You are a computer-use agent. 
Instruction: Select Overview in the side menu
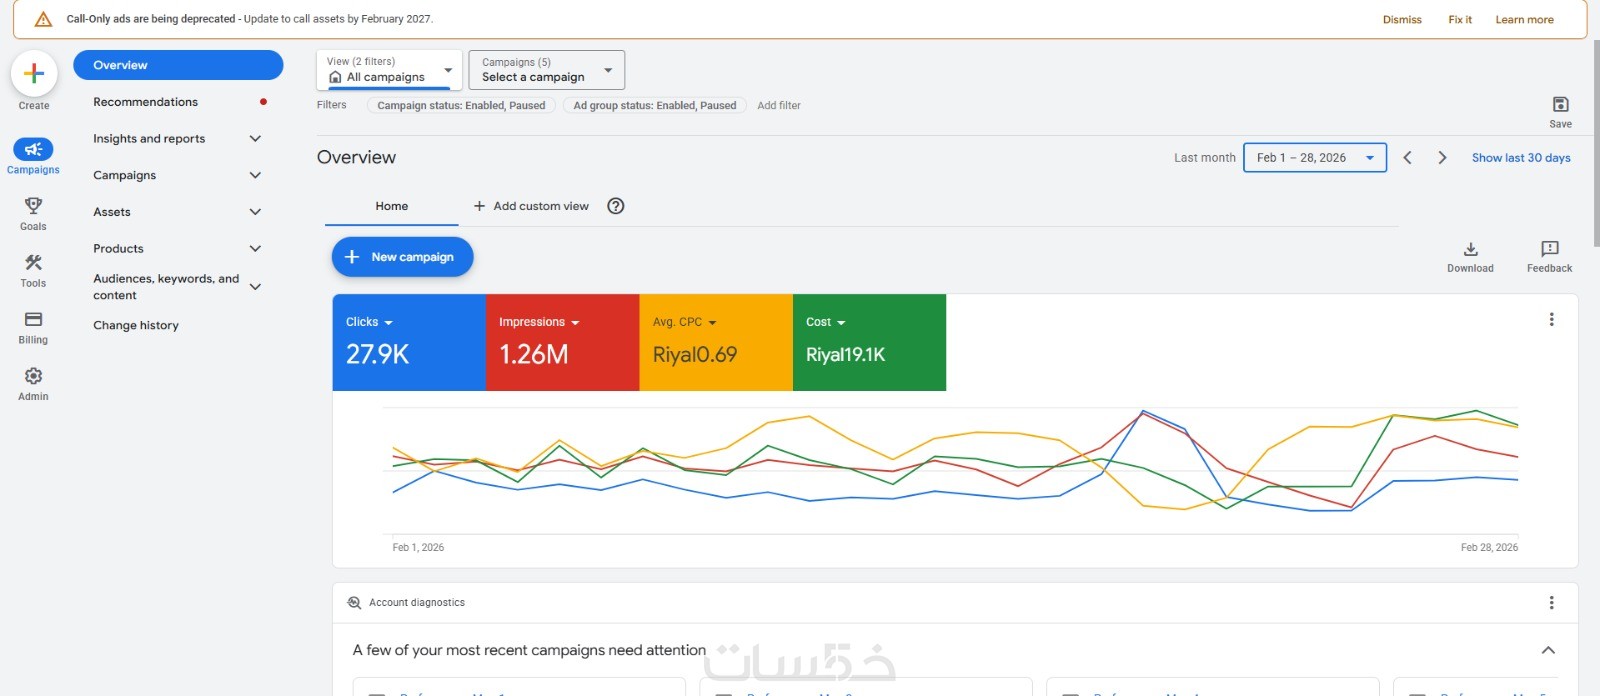click(x=178, y=65)
